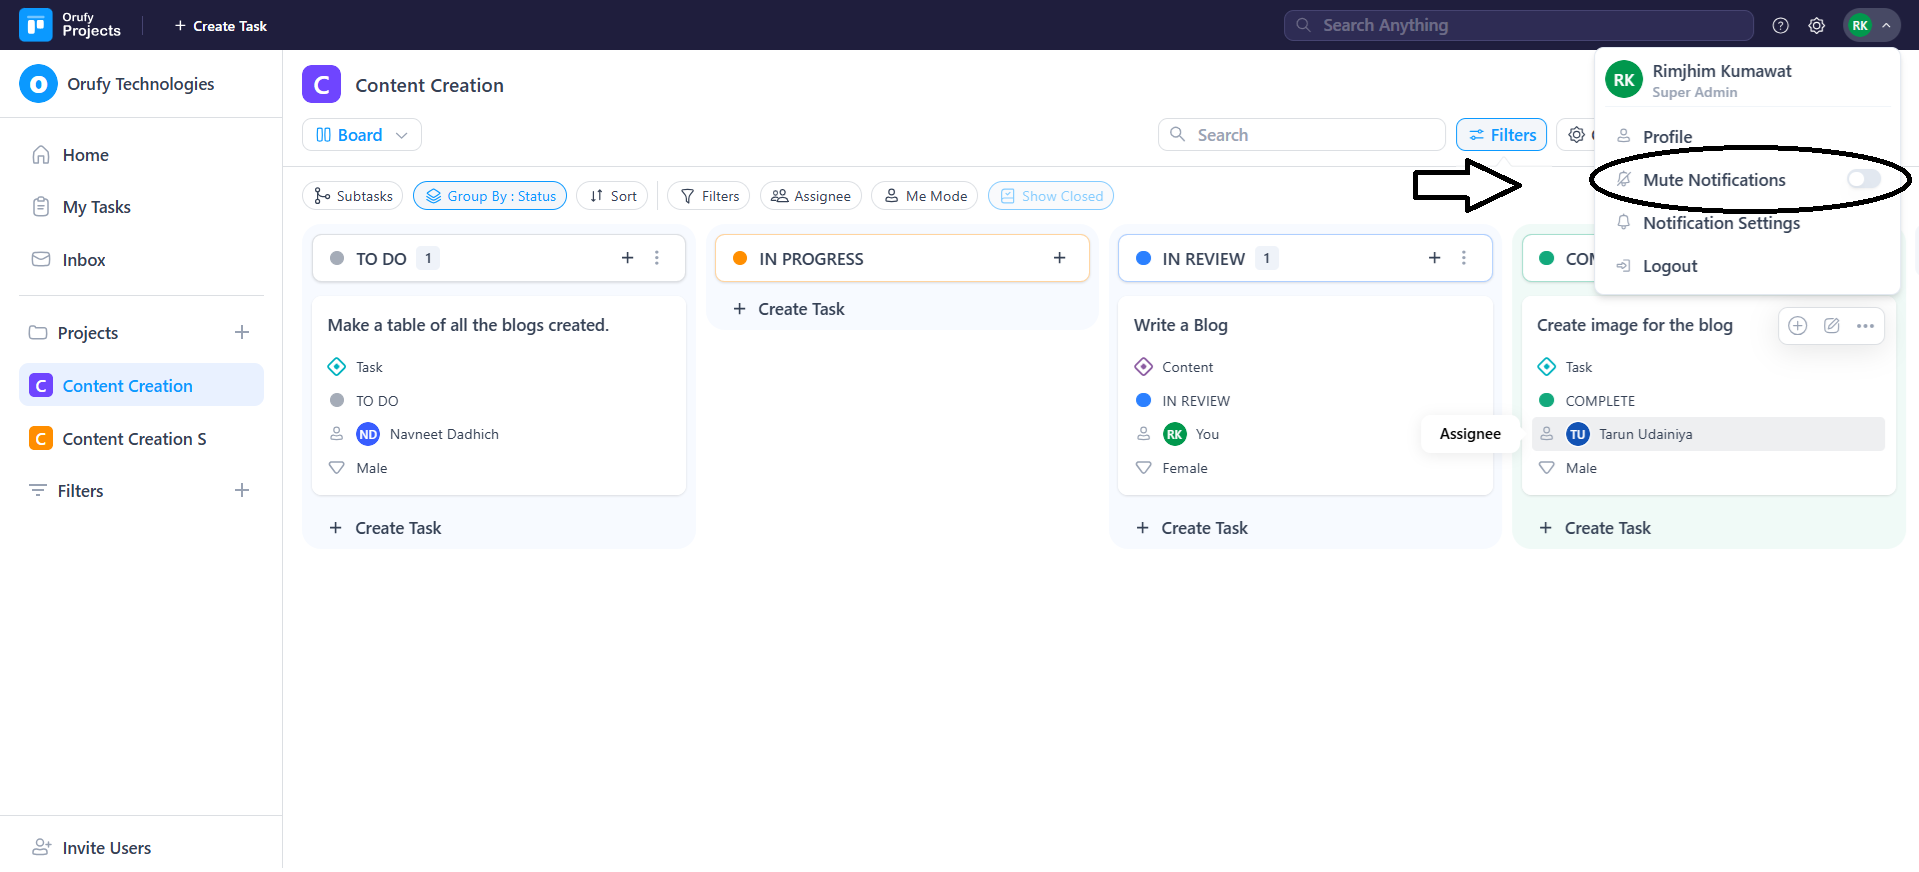The height and width of the screenshot is (872, 1919).
Task: Toggle the Show Closed option
Action: coord(1050,196)
